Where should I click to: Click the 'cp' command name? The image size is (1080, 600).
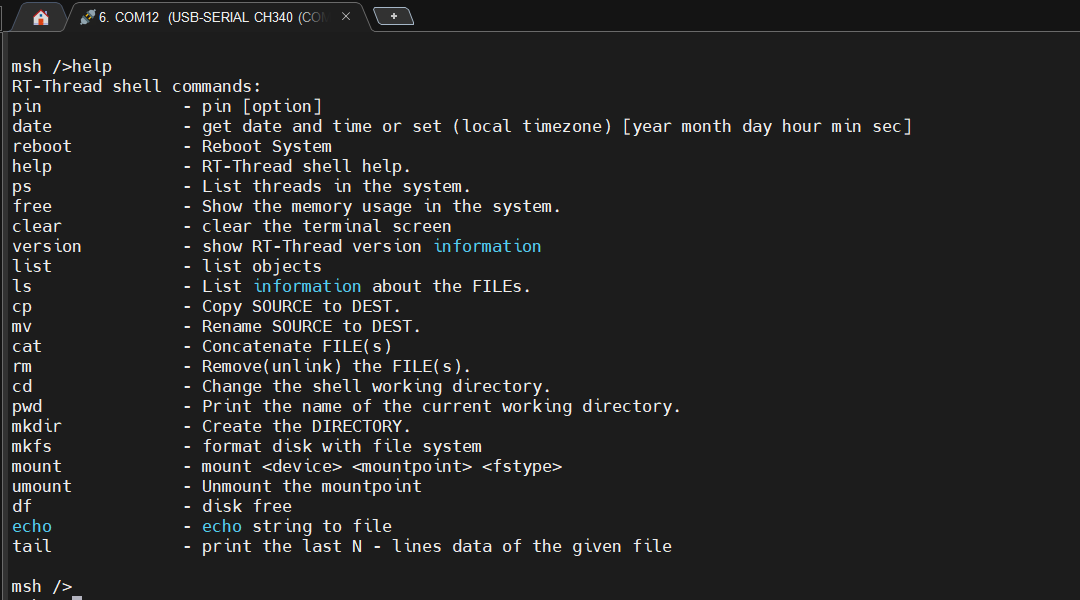[x=21, y=307]
